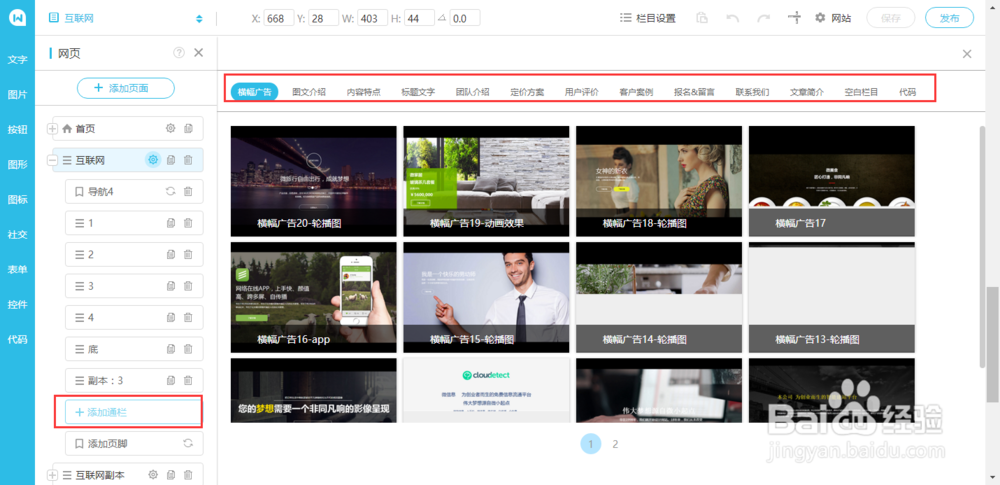The width and height of the screenshot is (1000, 485).
Task: Click the X position input field
Action: click(x=279, y=19)
